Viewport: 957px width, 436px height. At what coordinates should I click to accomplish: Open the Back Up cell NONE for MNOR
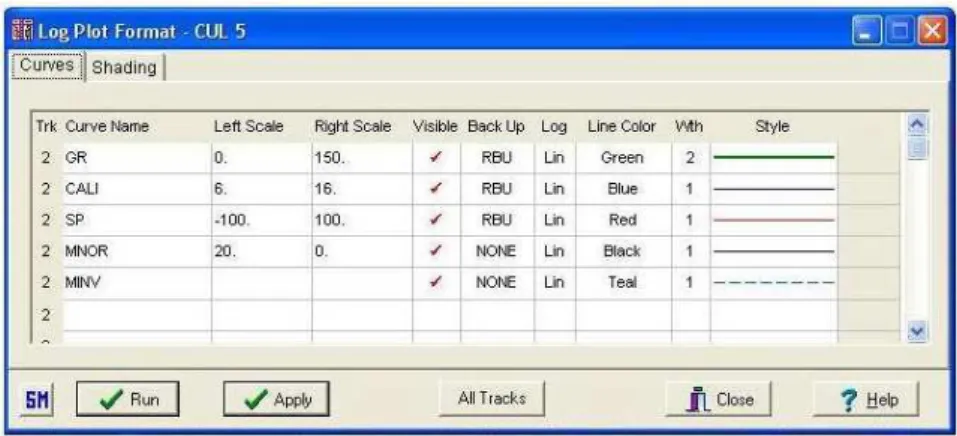(497, 251)
